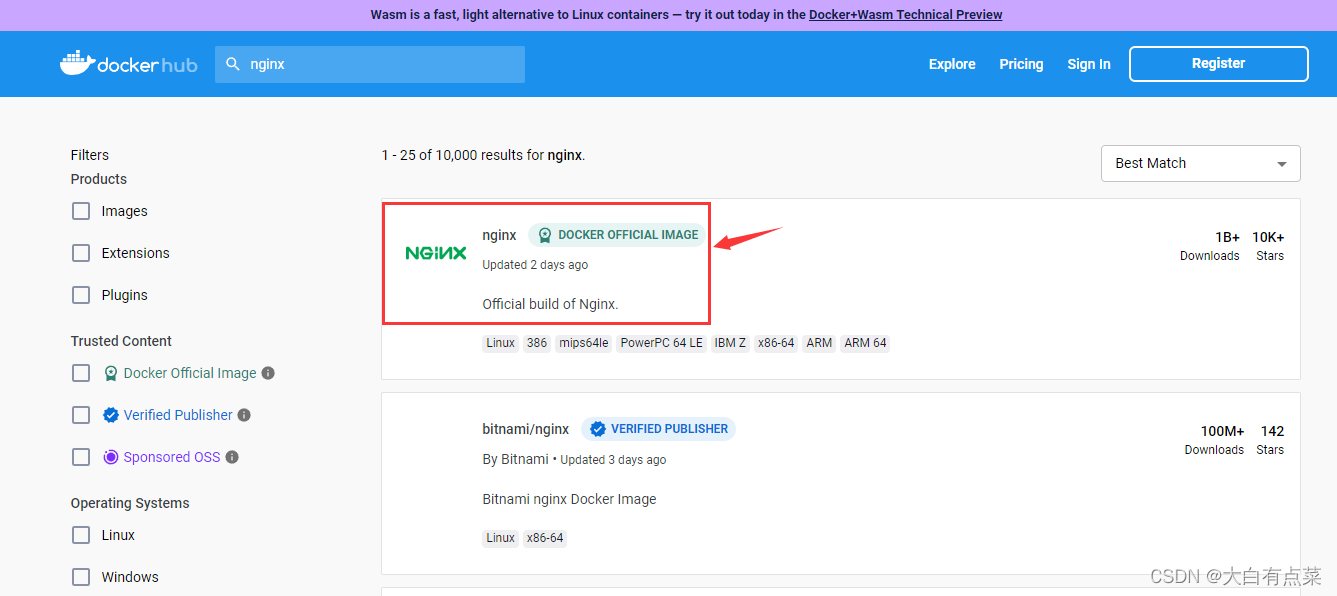
Task: Click the green ribbon icon in Docker Official Image filter
Action: (111, 373)
